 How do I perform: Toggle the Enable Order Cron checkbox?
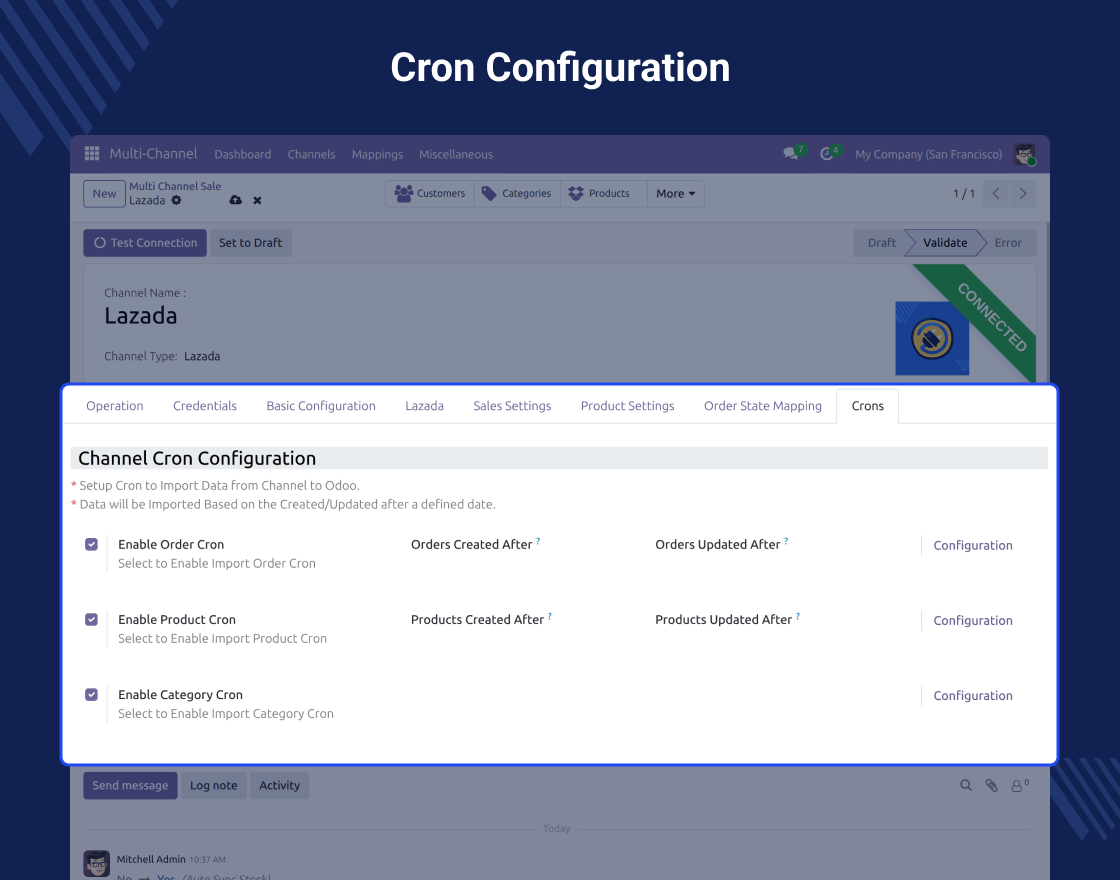point(91,544)
